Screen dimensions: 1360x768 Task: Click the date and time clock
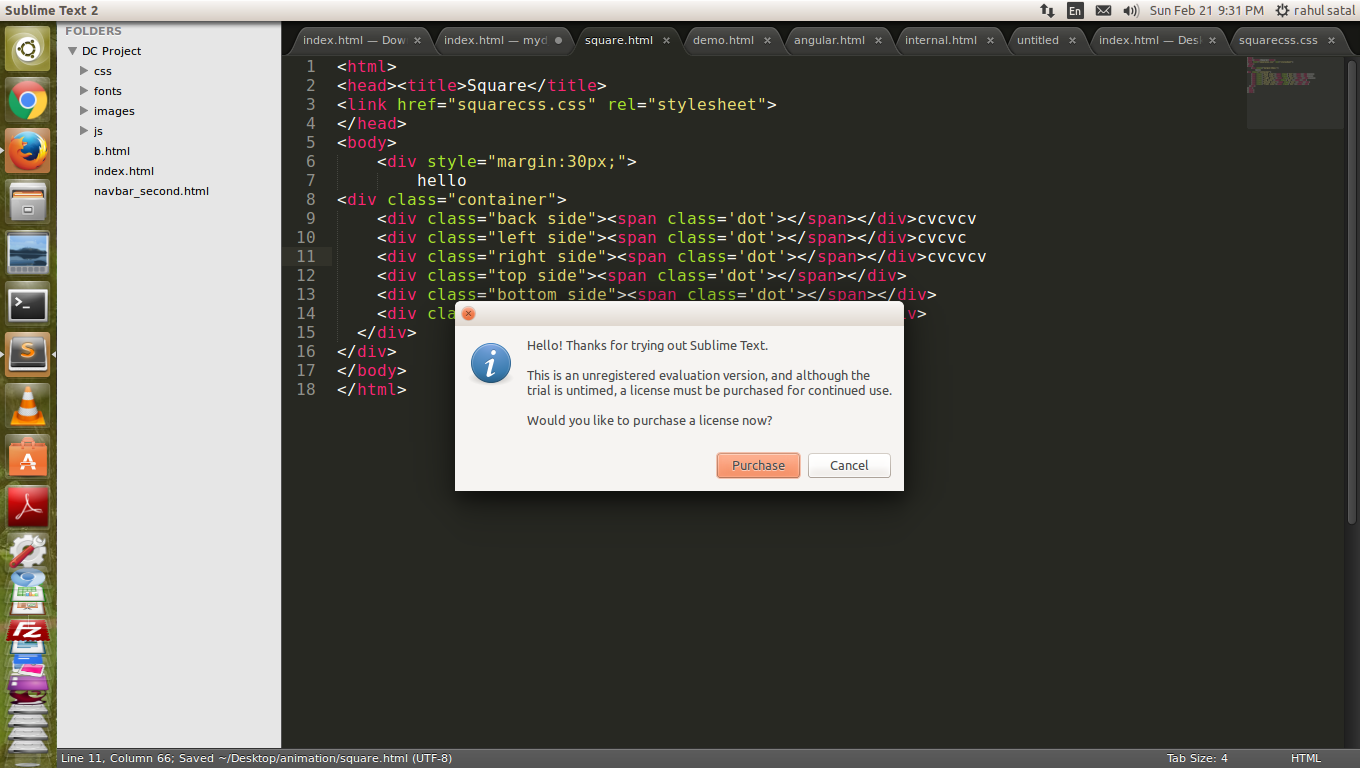tap(1206, 11)
